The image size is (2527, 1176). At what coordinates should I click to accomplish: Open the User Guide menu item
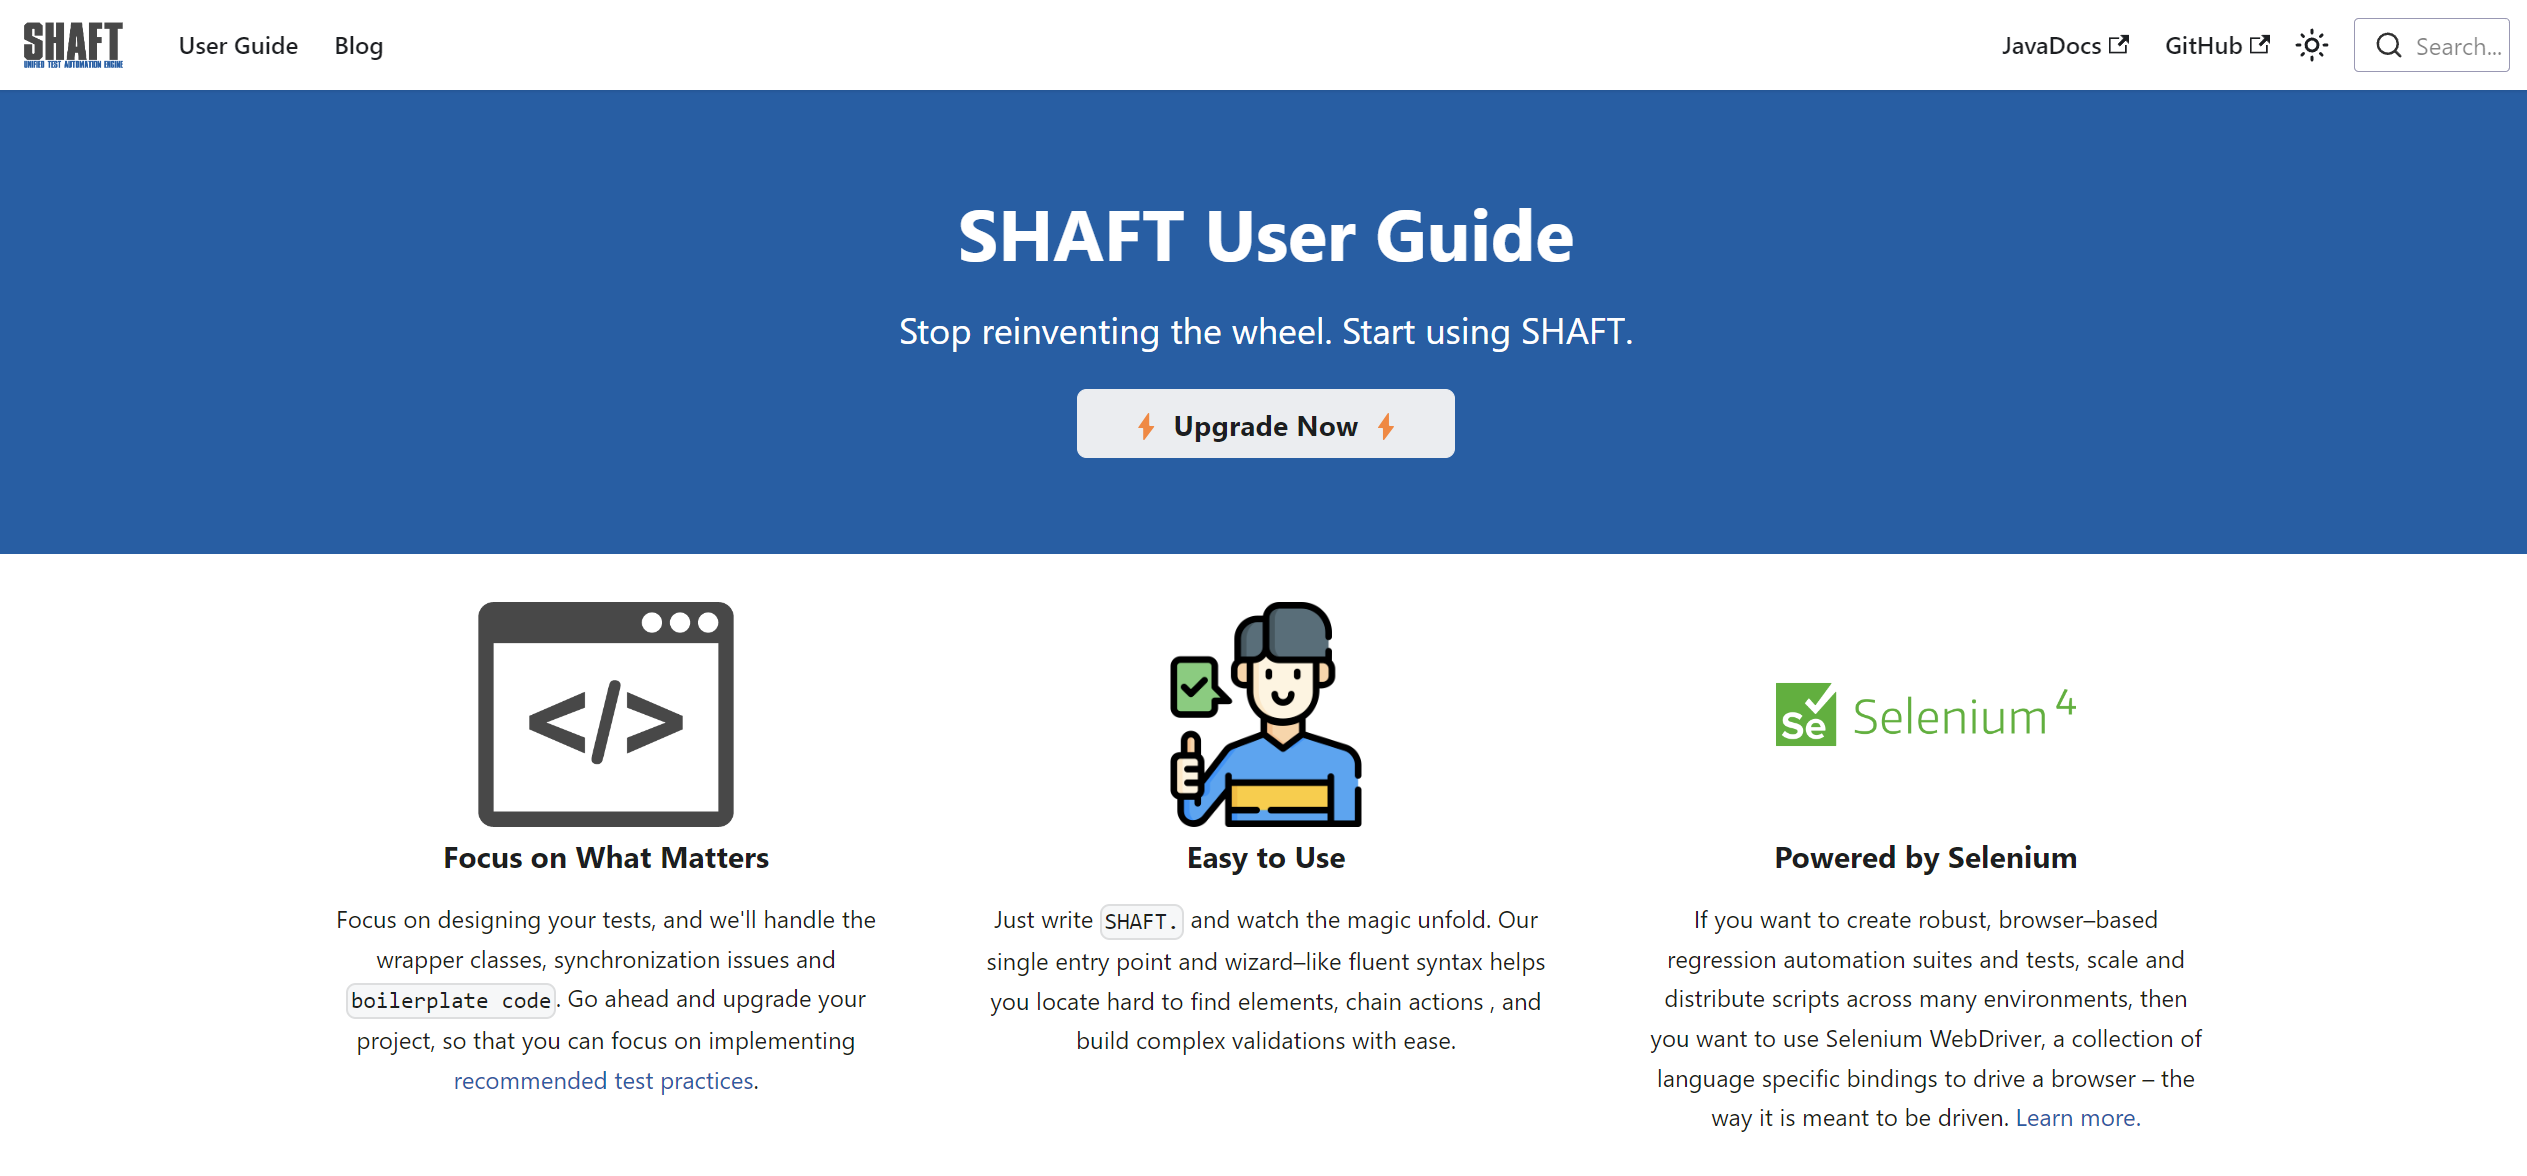[239, 43]
